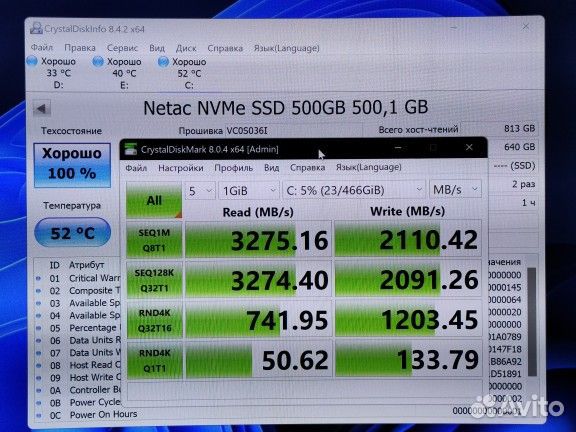Select the 05 Percentage Used row

click(78, 328)
